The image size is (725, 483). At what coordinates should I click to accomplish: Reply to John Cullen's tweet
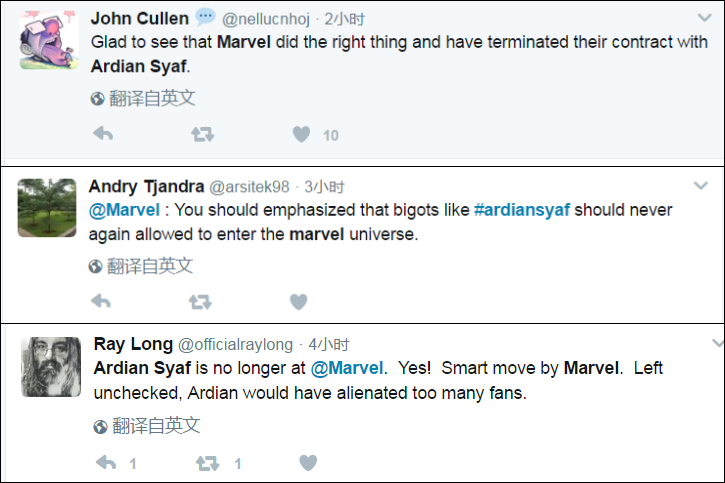(x=102, y=134)
